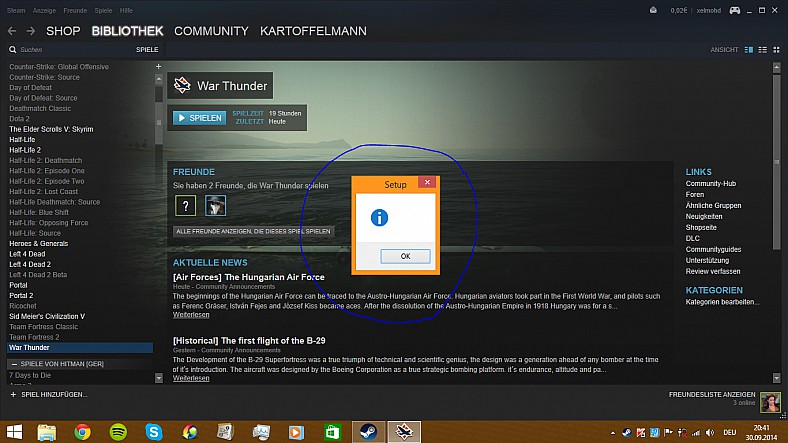This screenshot has height=443, width=788.
Task: Click OK in the Setup dialog
Action: point(405,256)
